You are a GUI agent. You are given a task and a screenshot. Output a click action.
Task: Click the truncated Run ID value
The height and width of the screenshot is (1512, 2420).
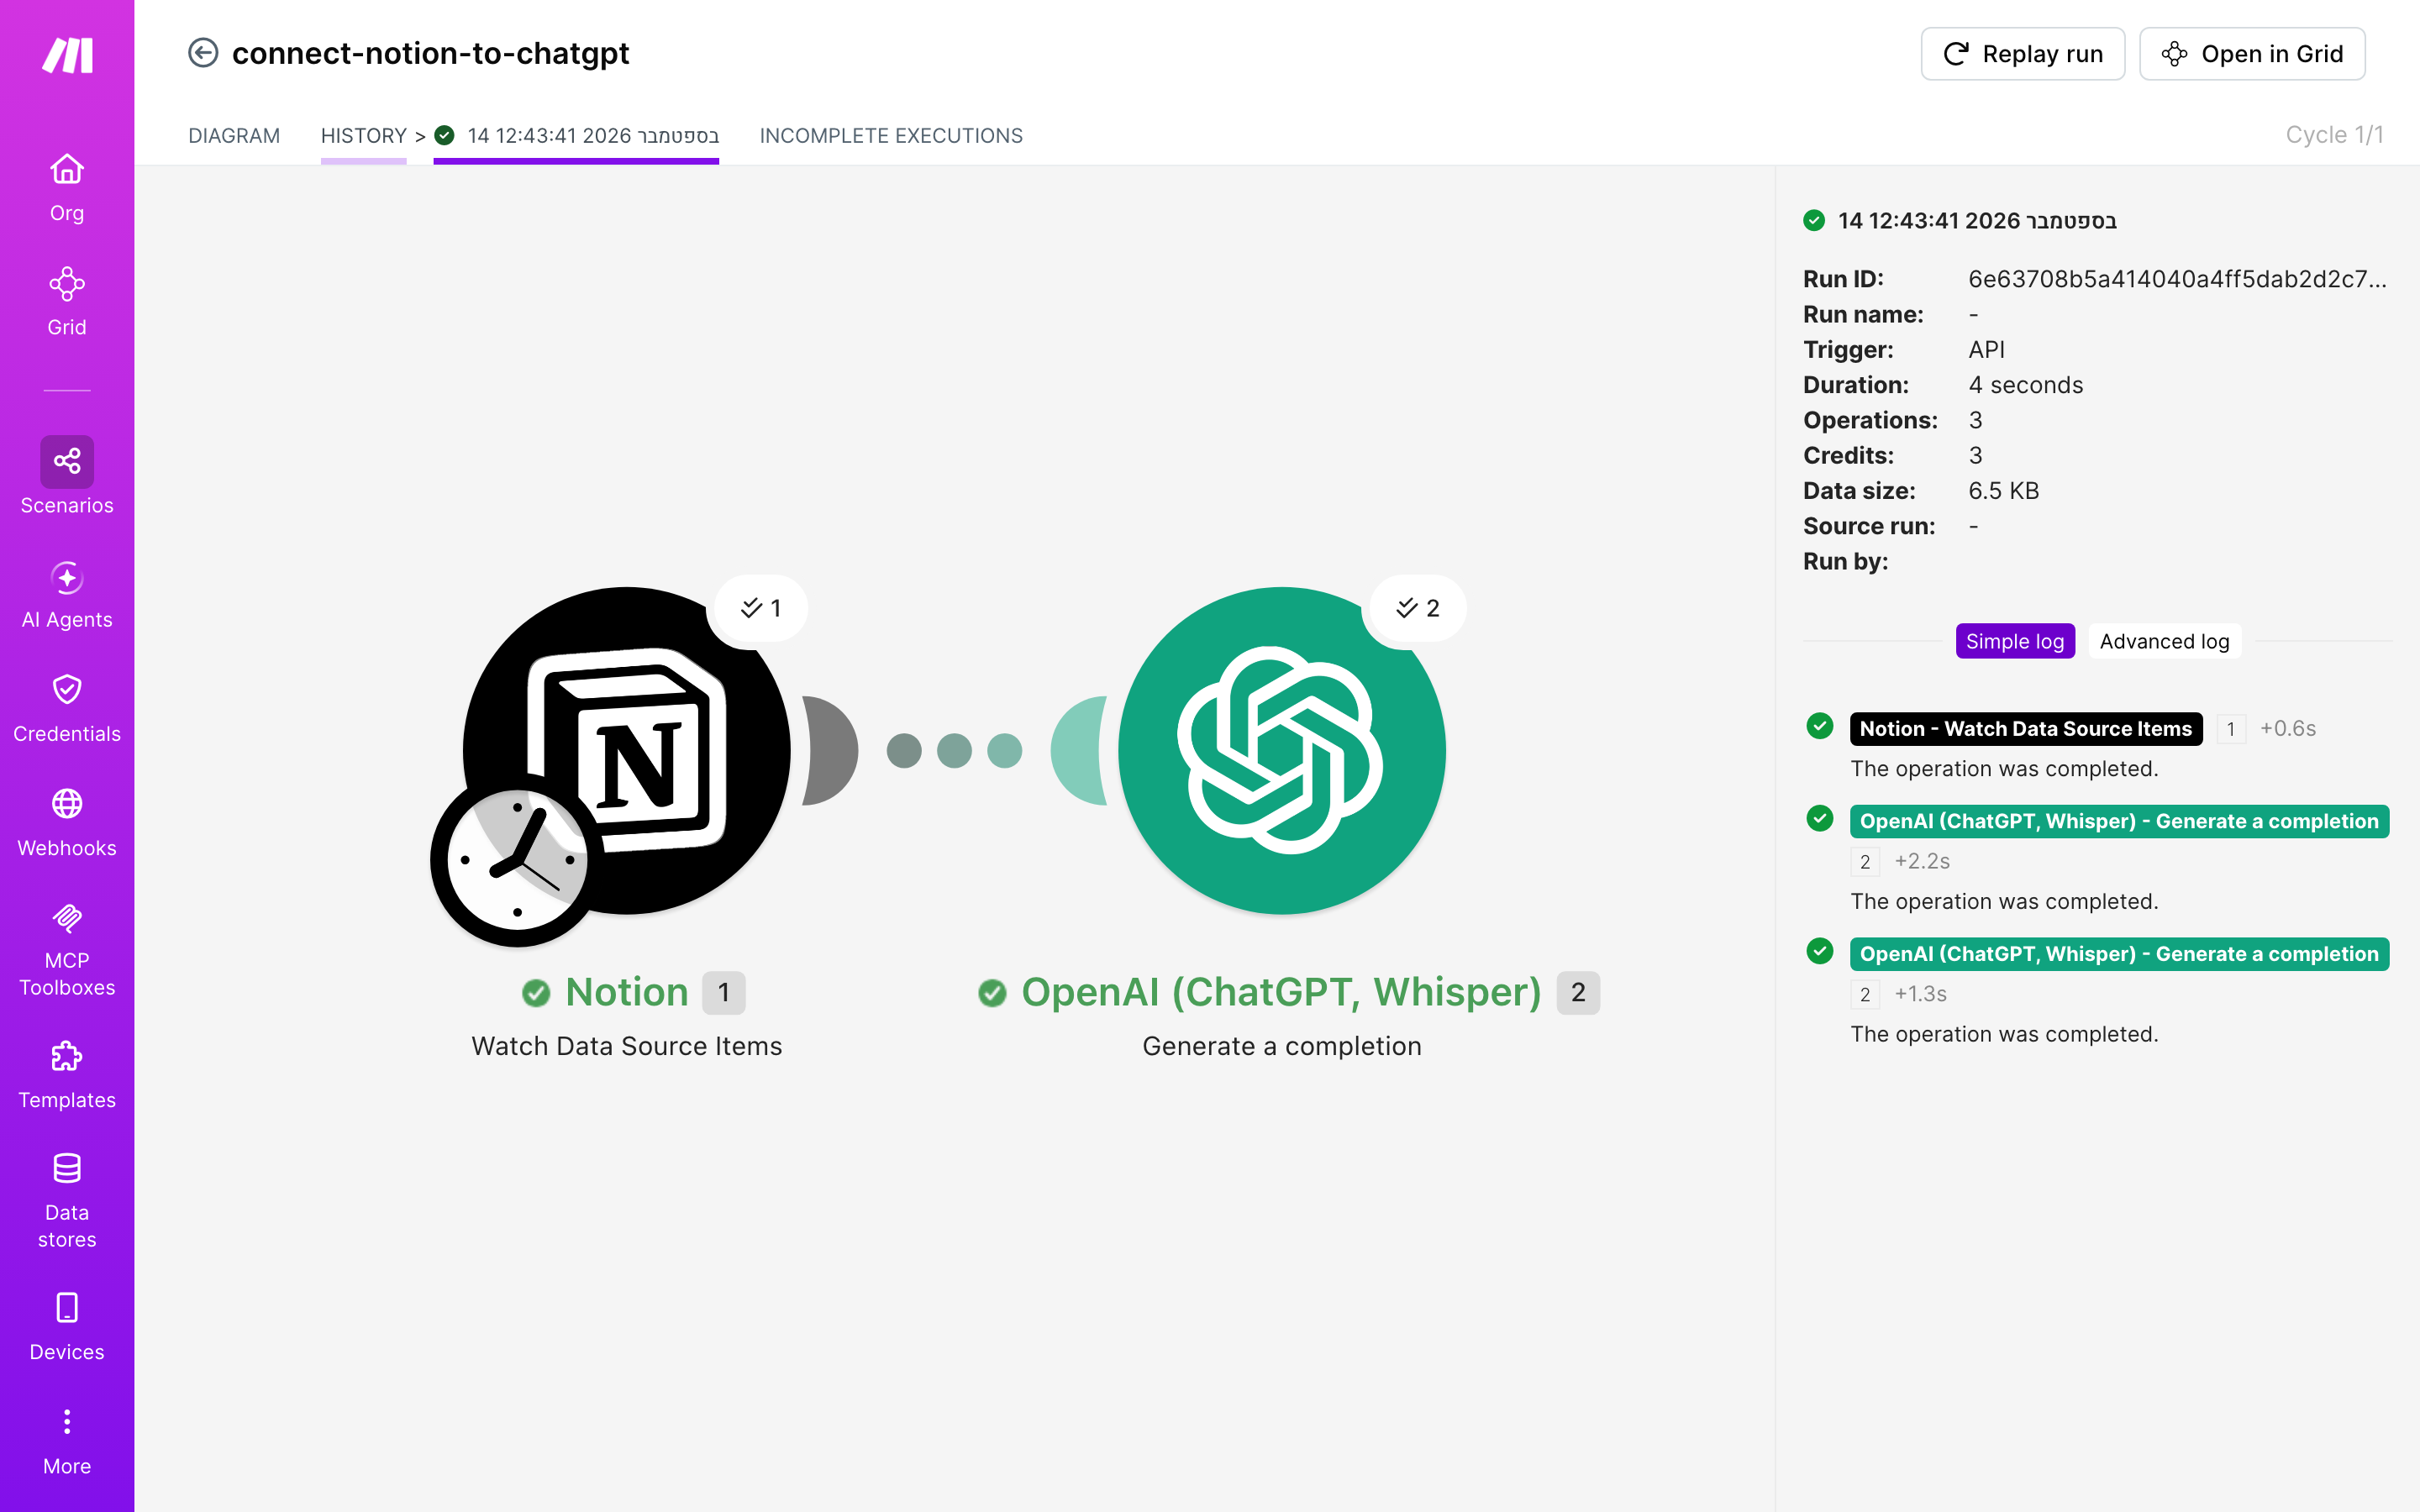2177,279
